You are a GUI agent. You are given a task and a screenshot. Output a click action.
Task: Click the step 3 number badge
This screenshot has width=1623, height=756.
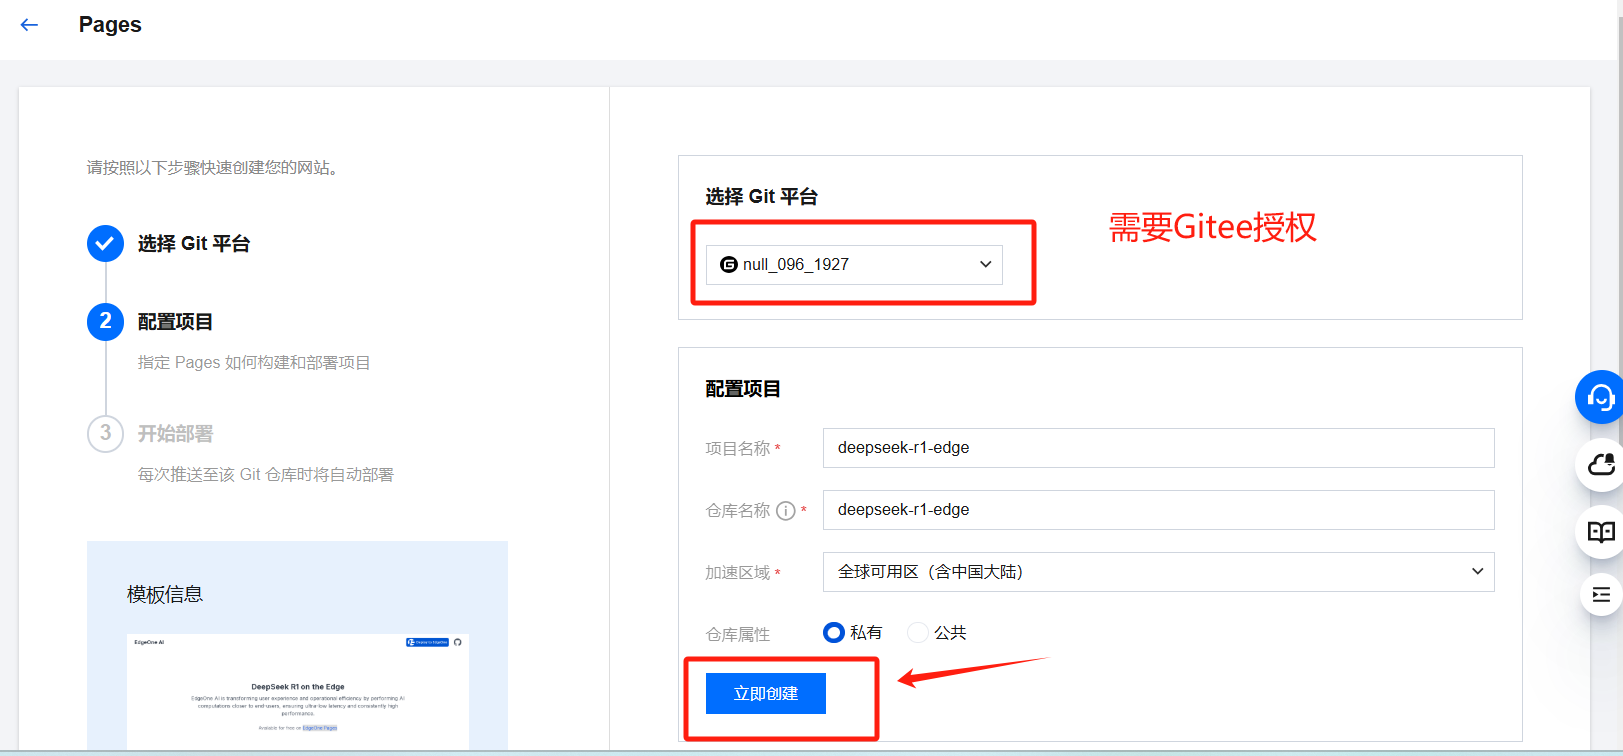[x=105, y=433]
